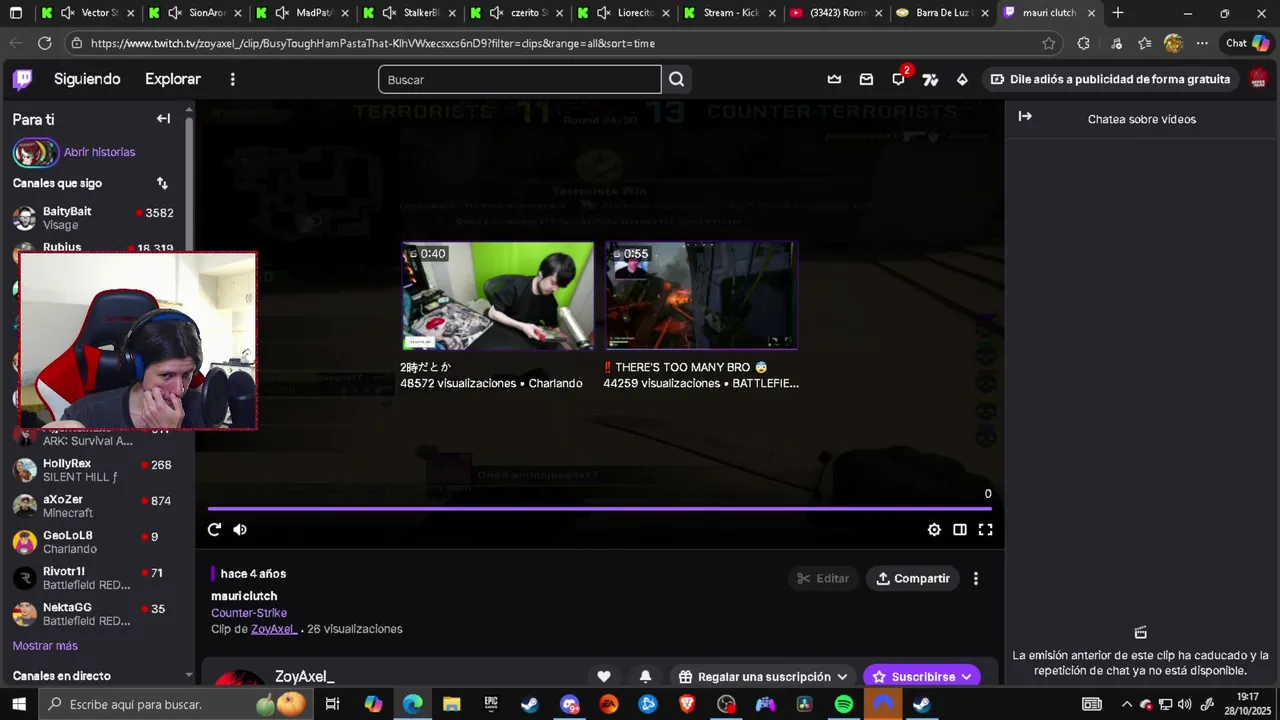Toggle notifications bell for ZoyAxel_
The height and width of the screenshot is (720, 1280).
[x=646, y=677]
